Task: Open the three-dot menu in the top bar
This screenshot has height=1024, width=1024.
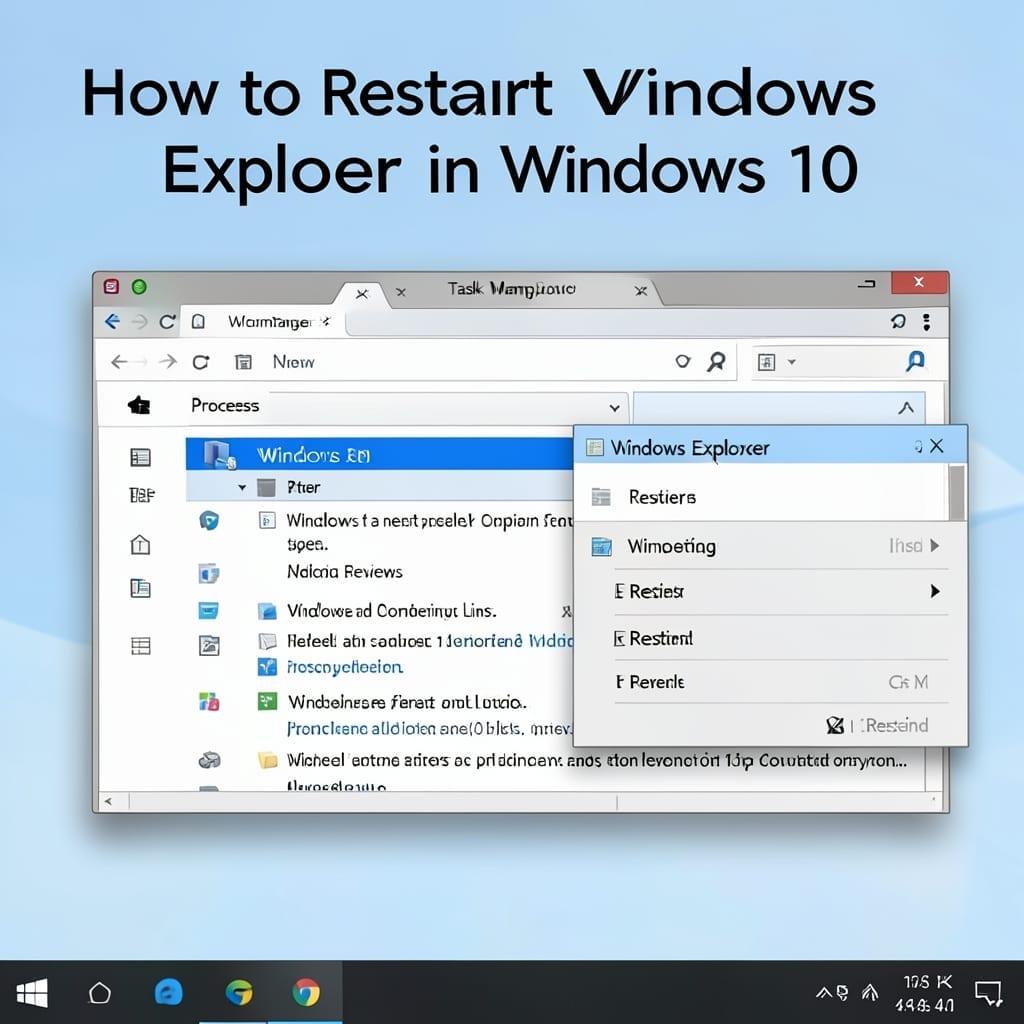Action: [x=926, y=321]
